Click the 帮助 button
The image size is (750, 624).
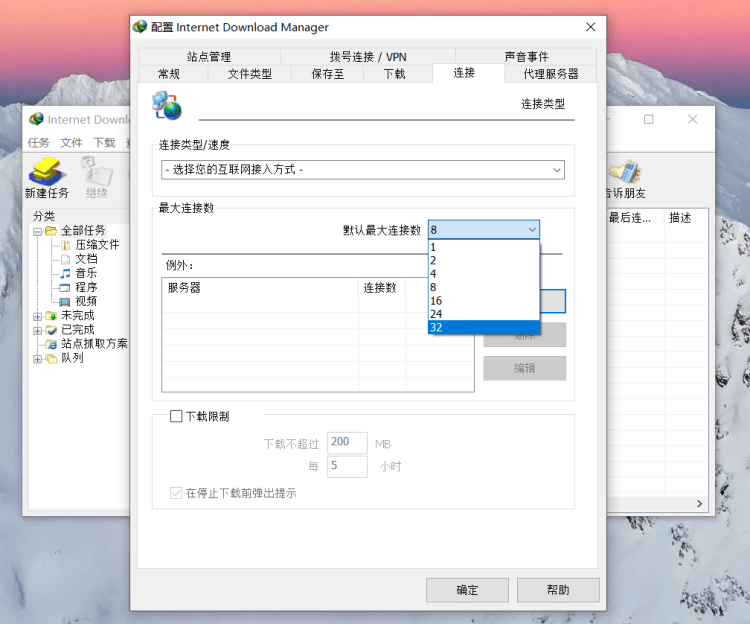pos(558,590)
